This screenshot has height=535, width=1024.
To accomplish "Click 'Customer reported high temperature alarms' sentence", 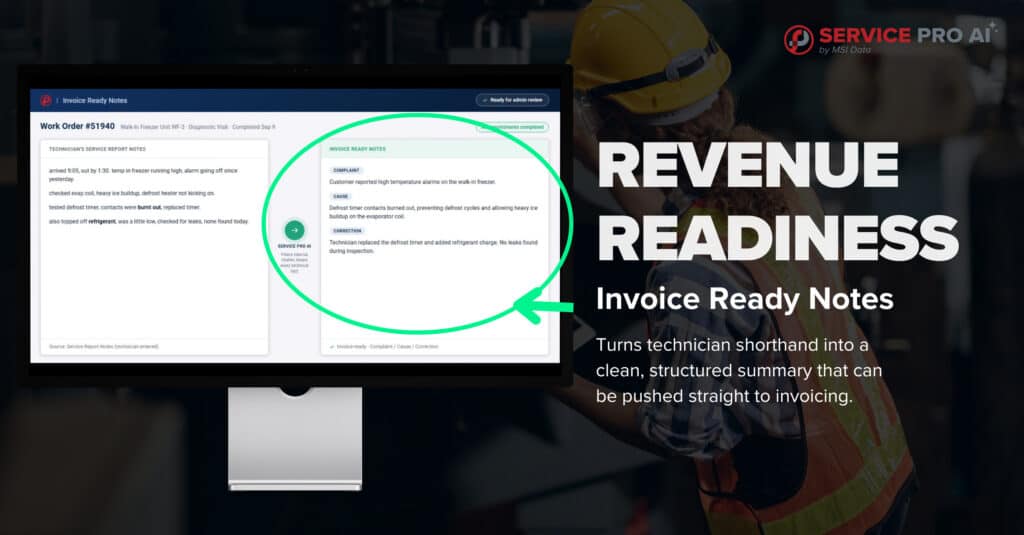I will point(412,182).
